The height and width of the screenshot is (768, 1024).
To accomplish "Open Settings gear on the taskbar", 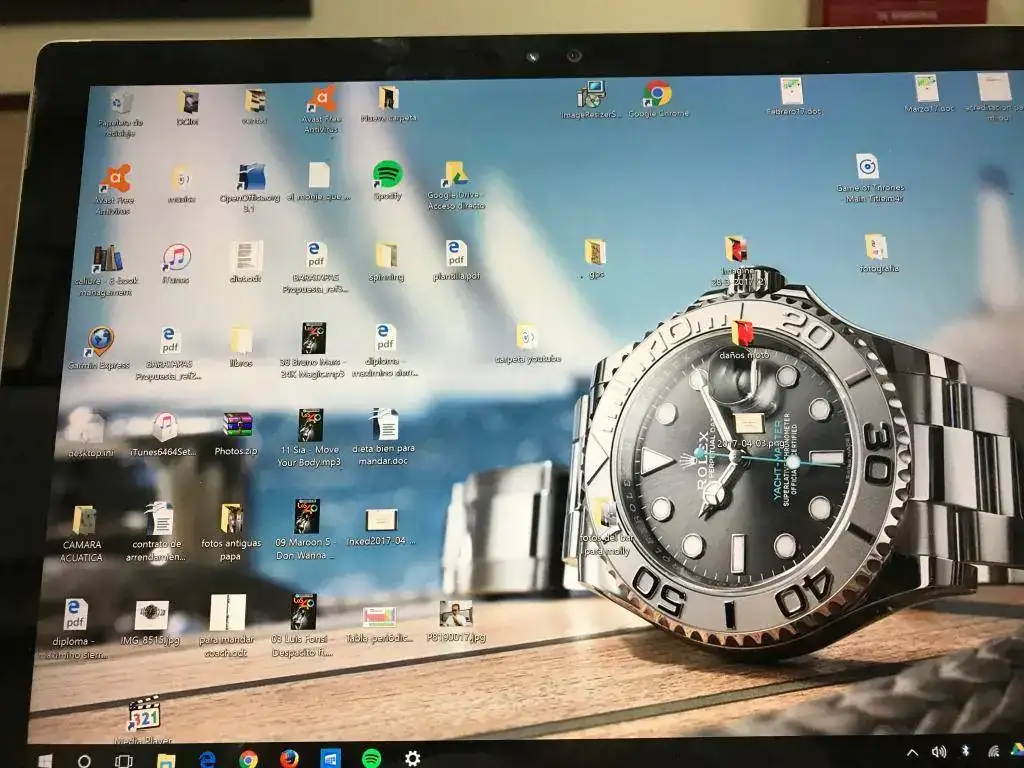I will 412,758.
